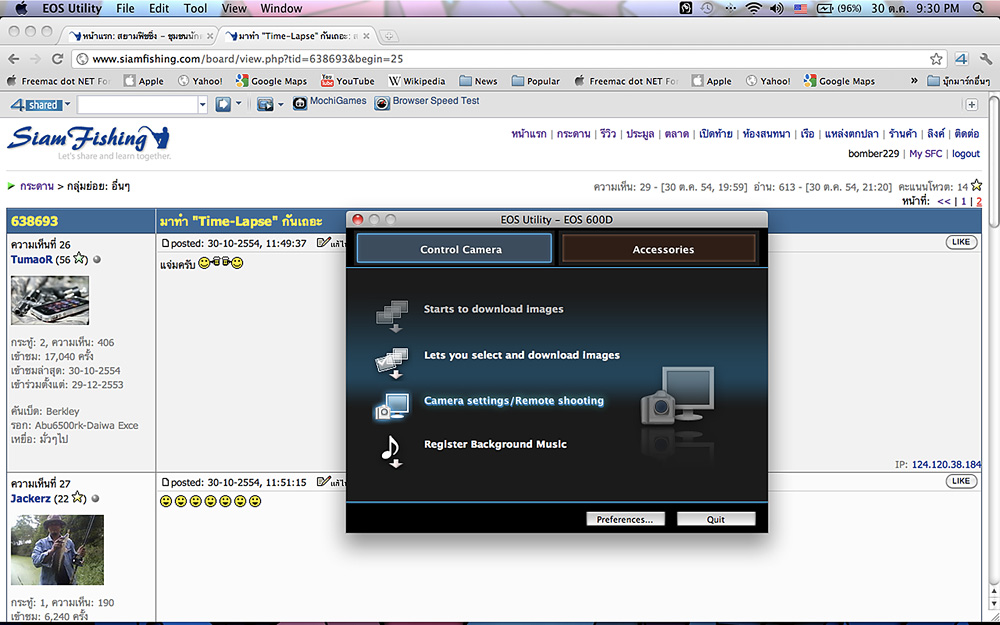The image size is (1000, 625).
Task: Reload the current web page
Action: (57, 59)
